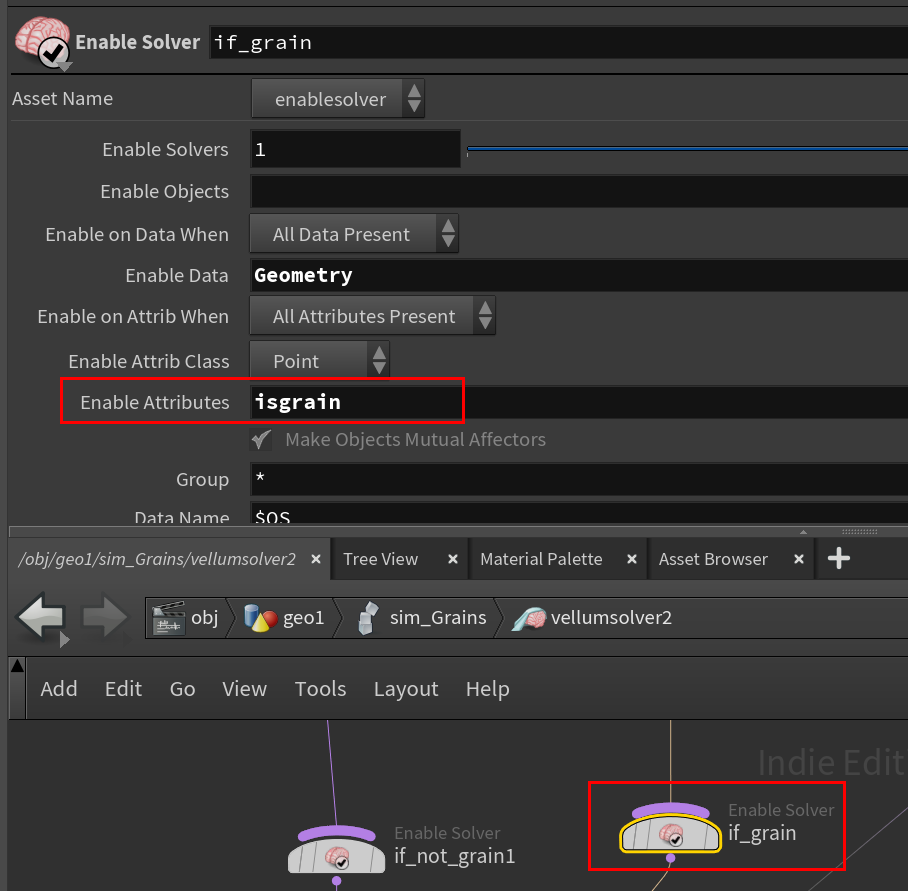Viewport: 908px width, 891px height.
Task: Click the Enable Solver brain icon in the parameter header
Action: [x=43, y=43]
